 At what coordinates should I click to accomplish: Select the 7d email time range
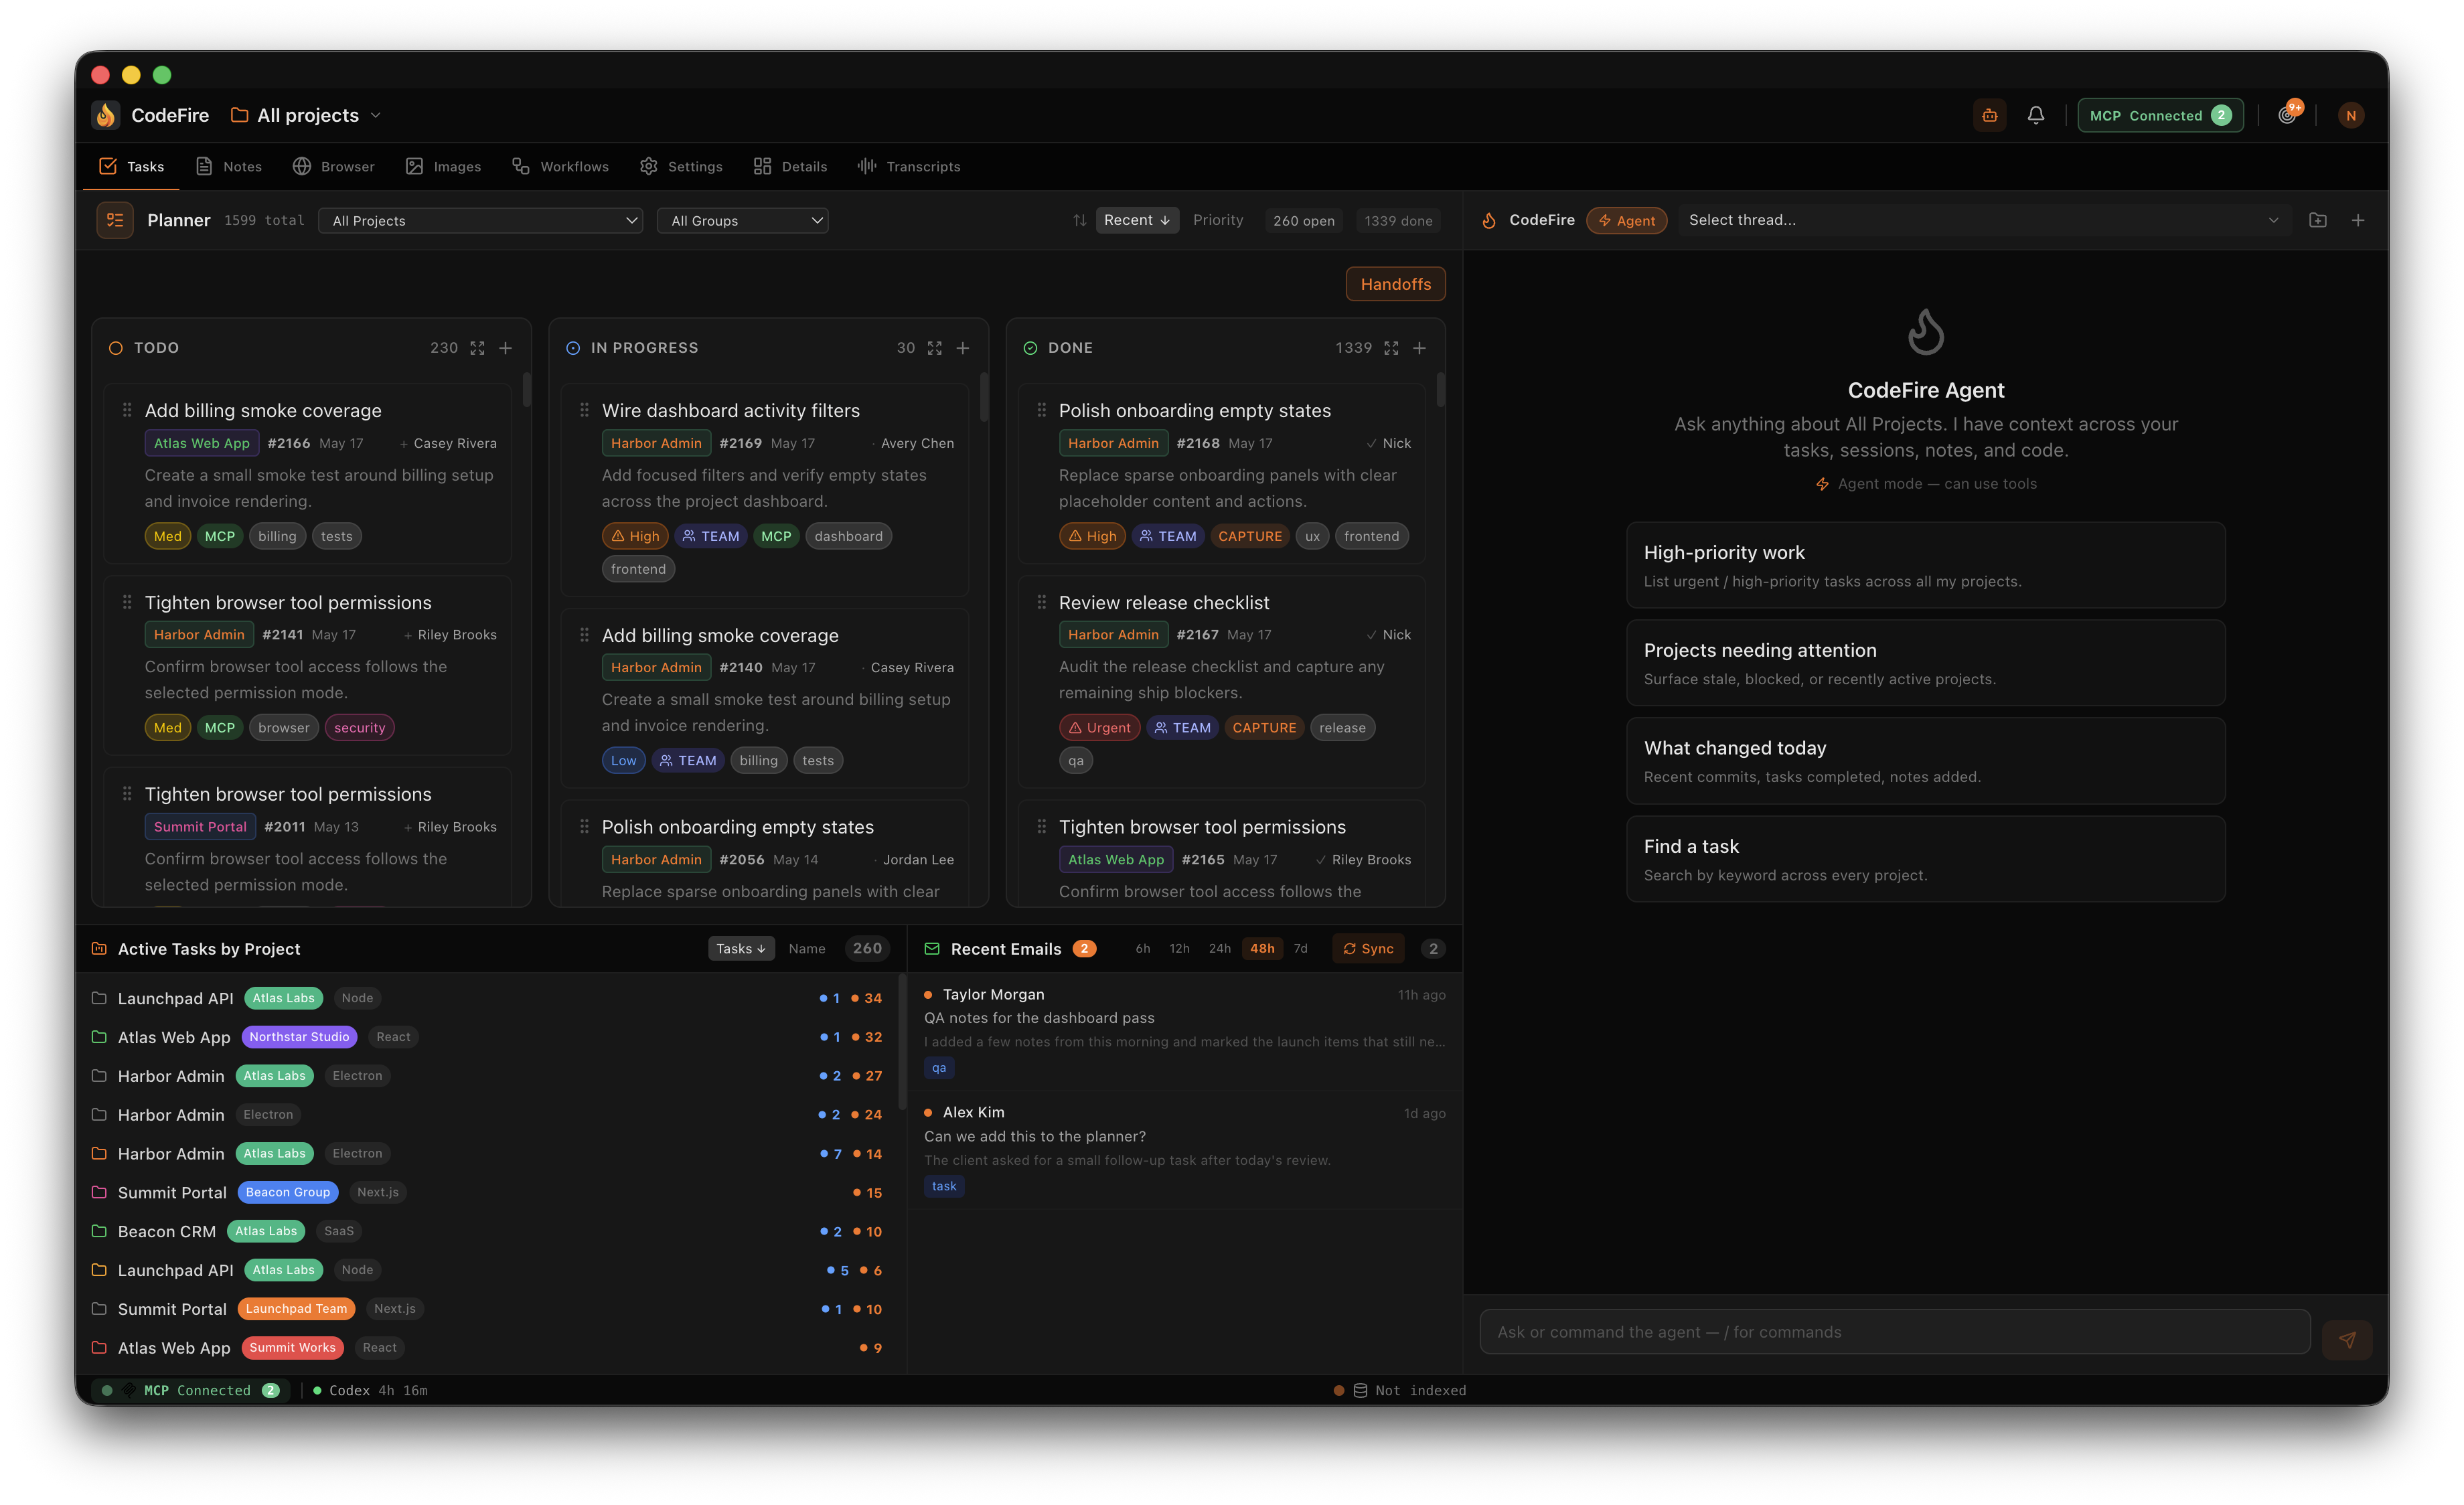(1300, 949)
